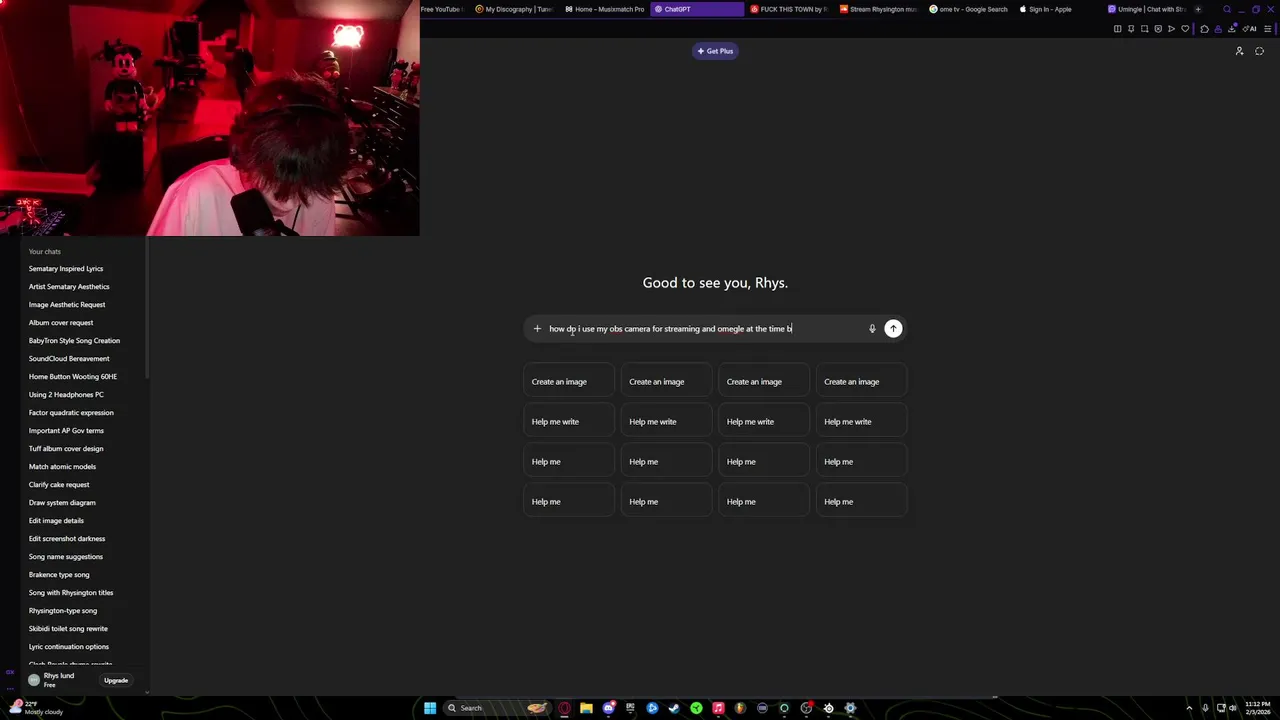Open browser tab search magnifier icon
This screenshot has width=1280, height=720.
coord(1227,9)
